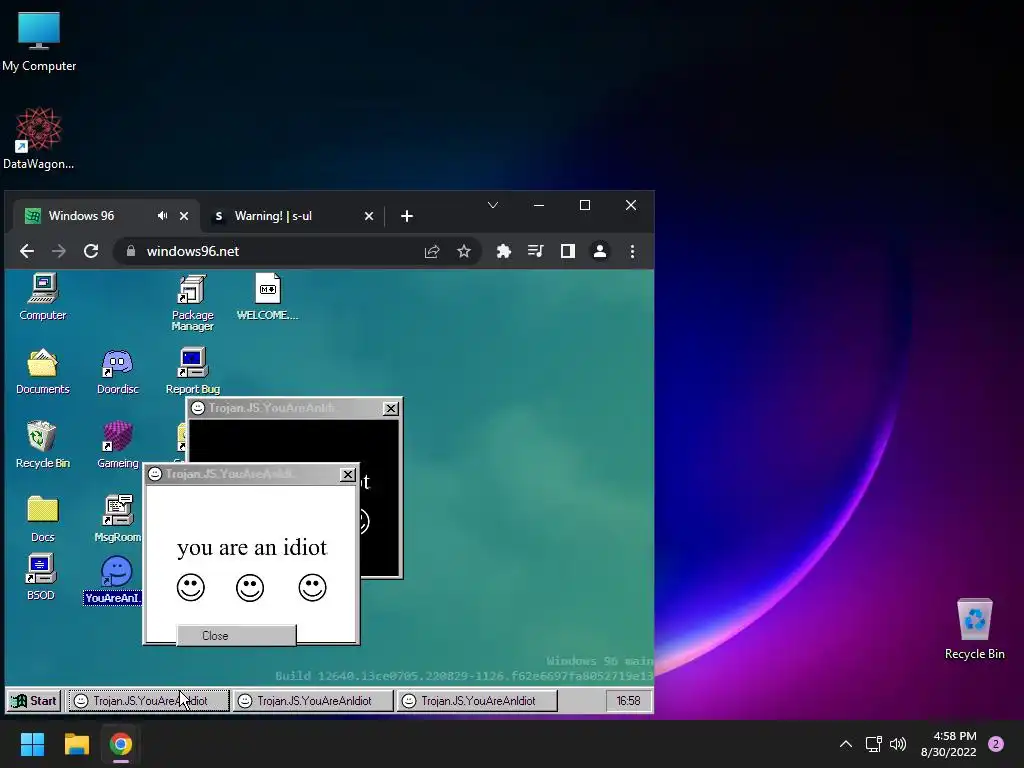Open the Computer icon in Windows 96
This screenshot has width=1024, height=768.
click(x=42, y=297)
